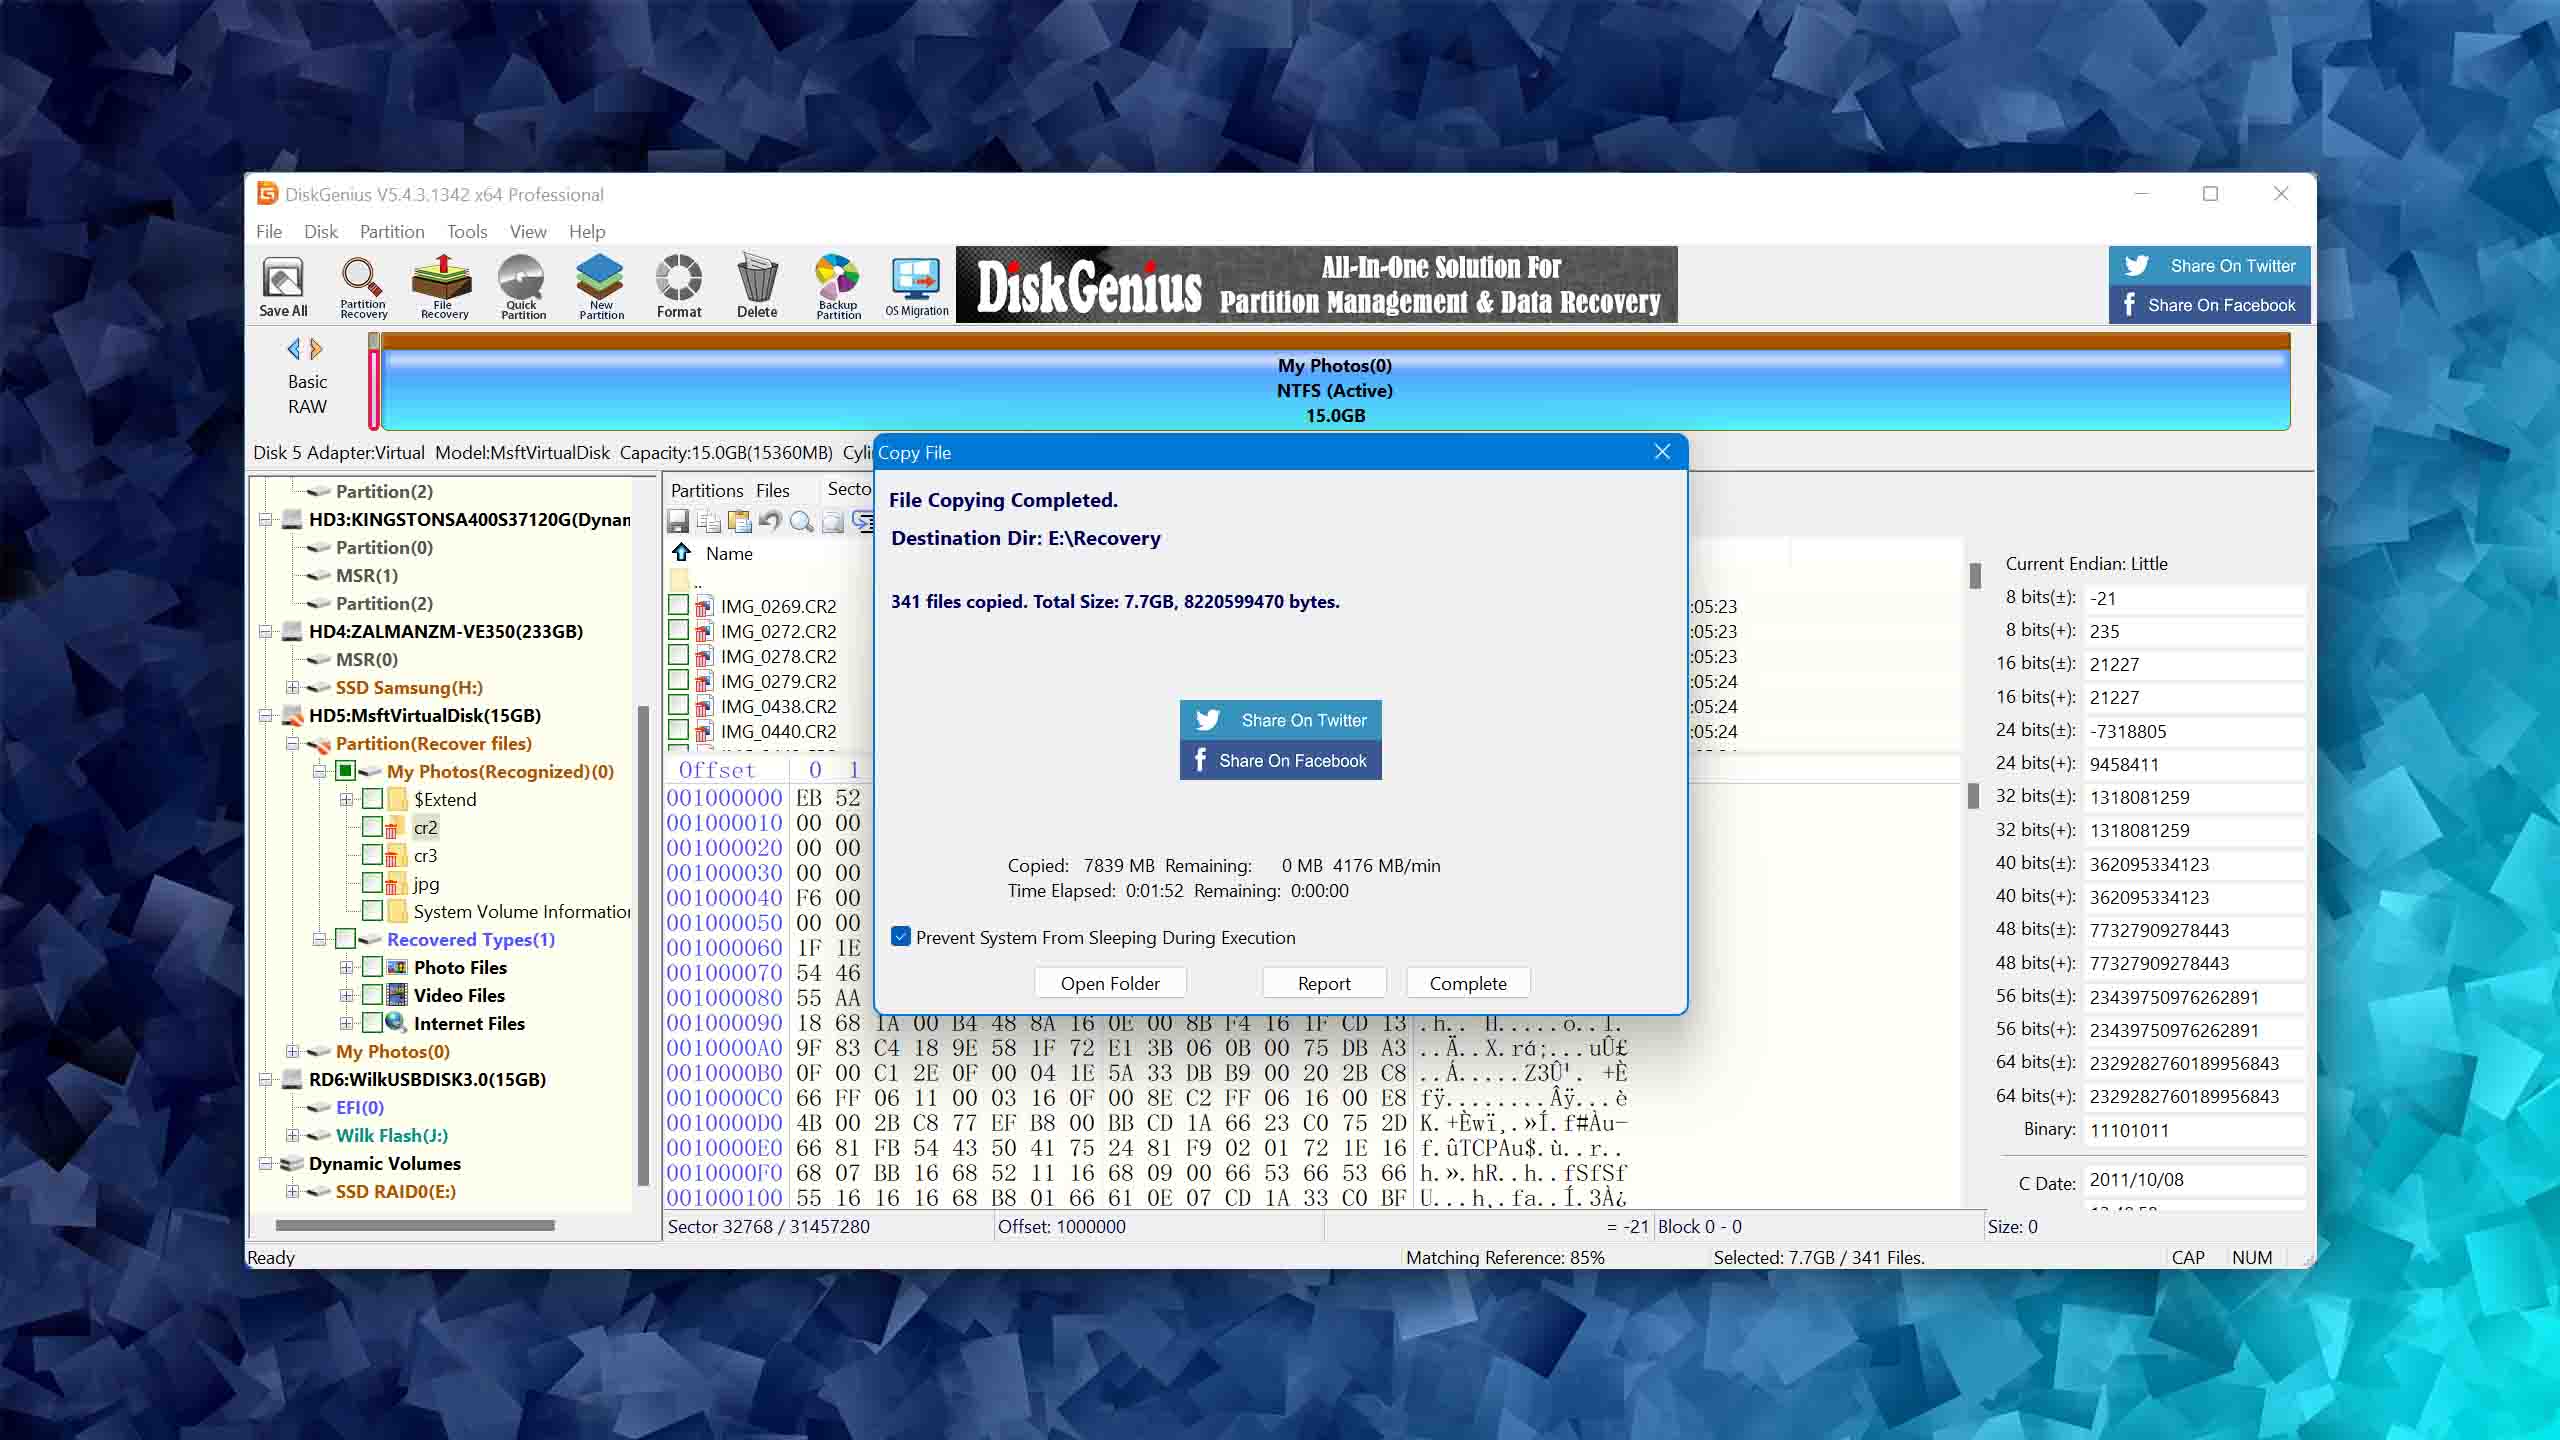Switch to the Partitions tab
The image size is (2560, 1440).
click(x=707, y=490)
